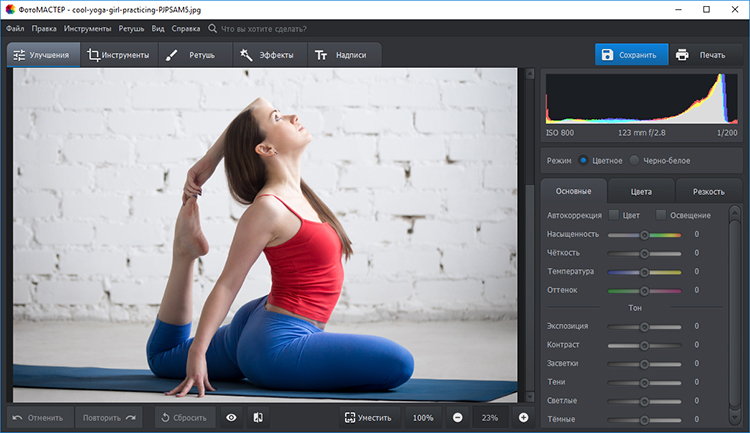The image size is (750, 433).
Task: Click the Насыщенность slider handle
Action: (645, 234)
